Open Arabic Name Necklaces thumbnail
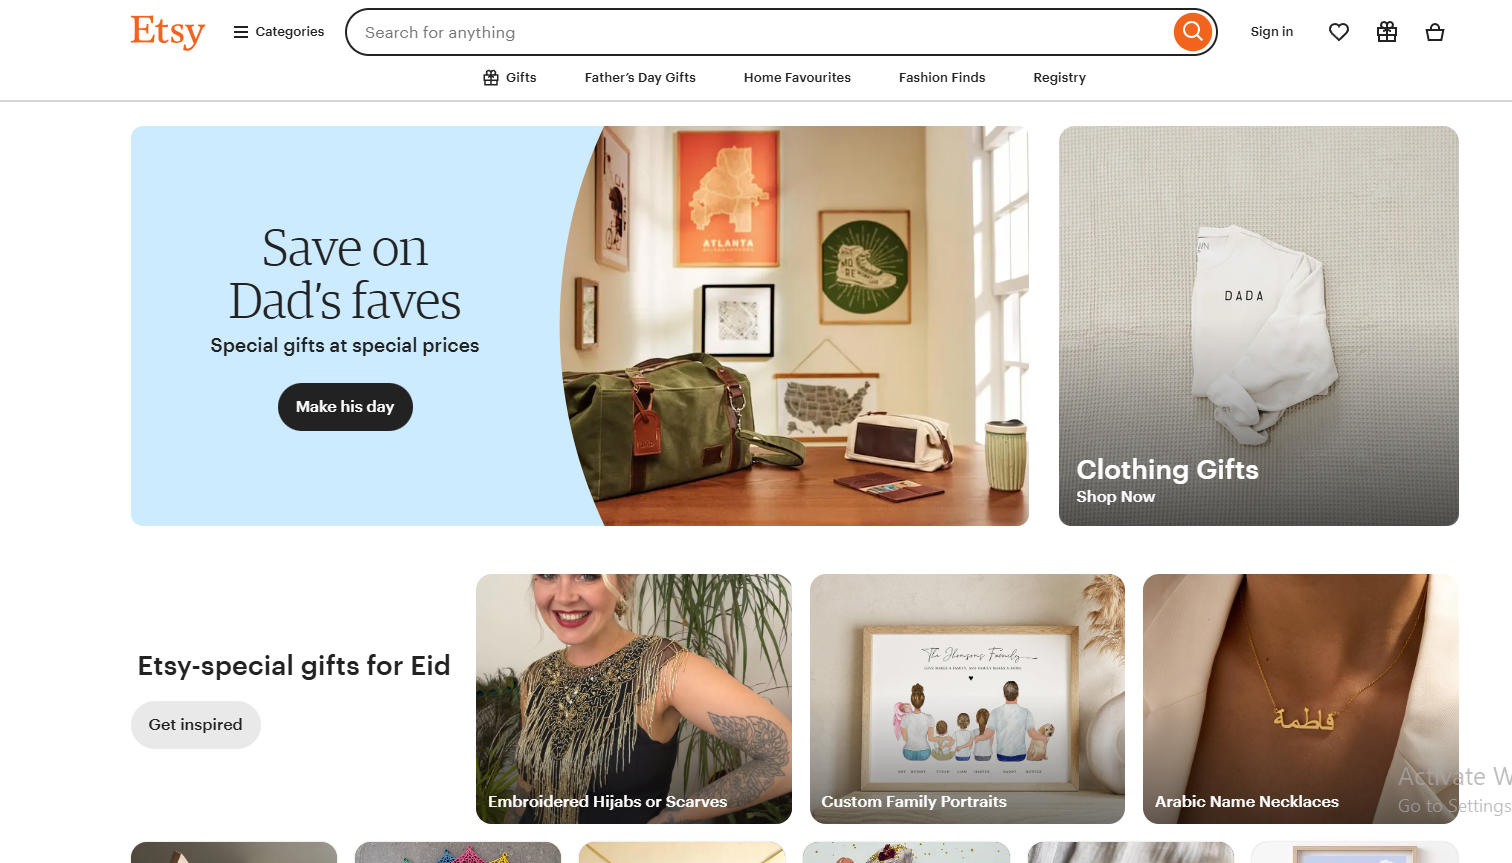The height and width of the screenshot is (863, 1512). click(1301, 699)
